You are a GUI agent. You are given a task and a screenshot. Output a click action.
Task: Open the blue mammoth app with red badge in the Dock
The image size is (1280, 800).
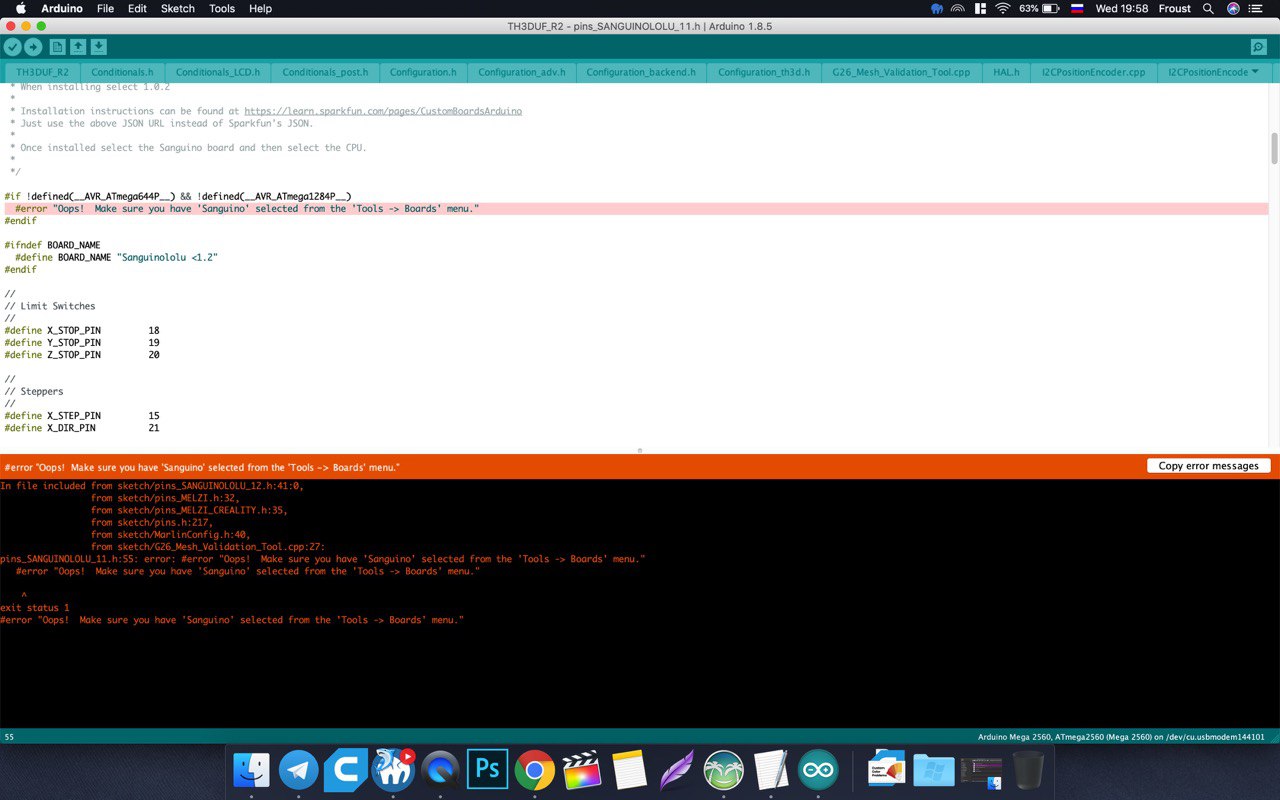click(x=393, y=770)
